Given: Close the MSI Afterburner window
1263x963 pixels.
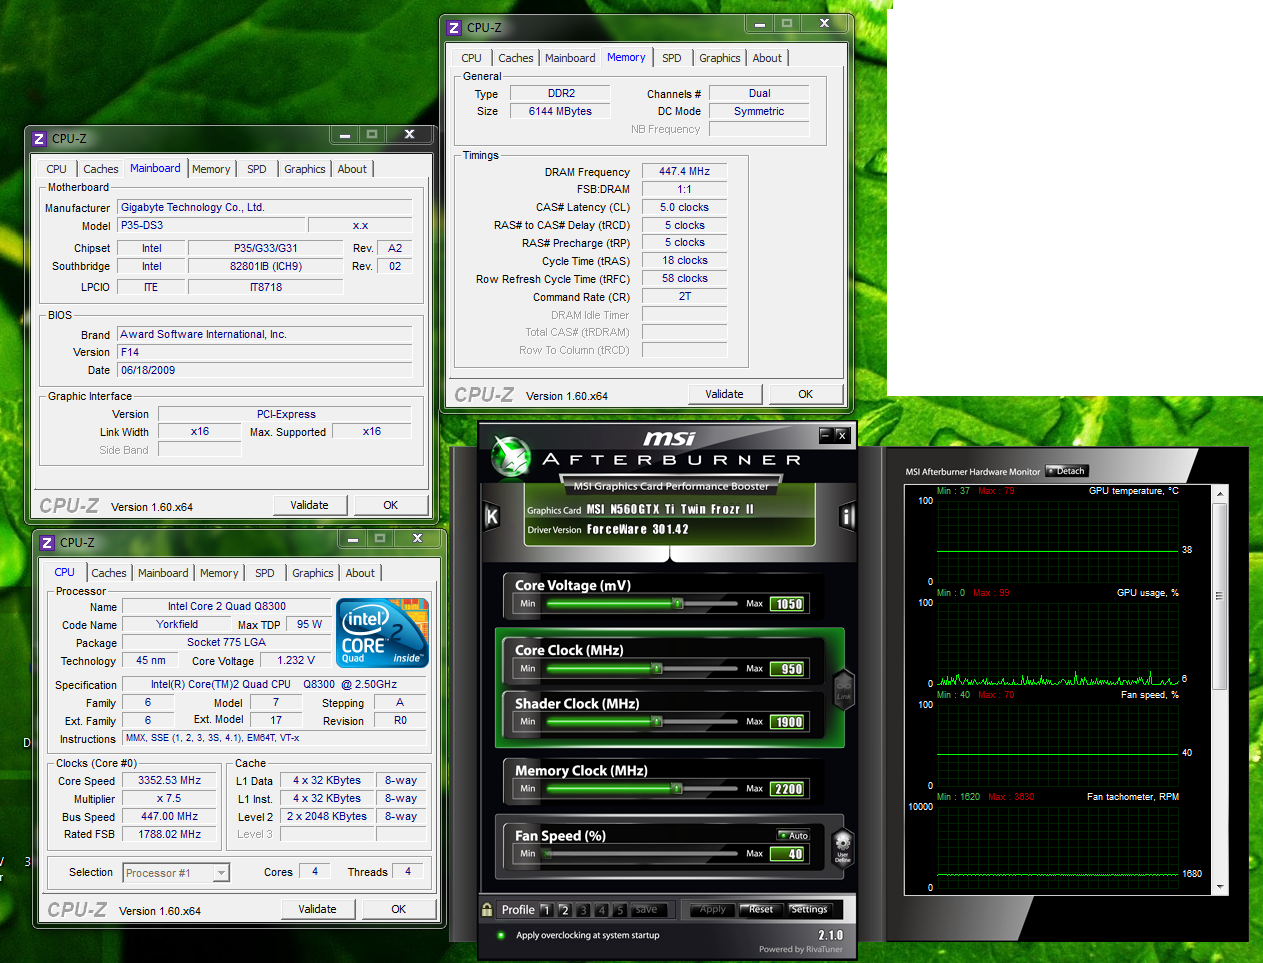Looking at the screenshot, I should [x=842, y=435].
